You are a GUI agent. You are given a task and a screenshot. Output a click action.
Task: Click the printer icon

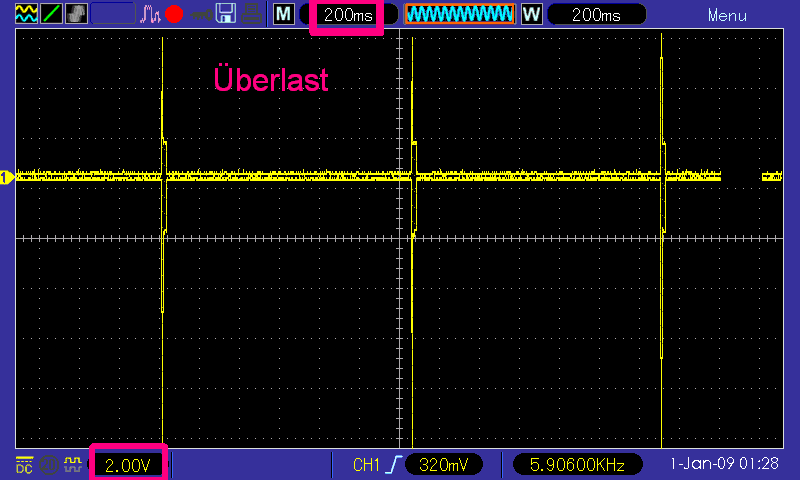click(x=252, y=14)
